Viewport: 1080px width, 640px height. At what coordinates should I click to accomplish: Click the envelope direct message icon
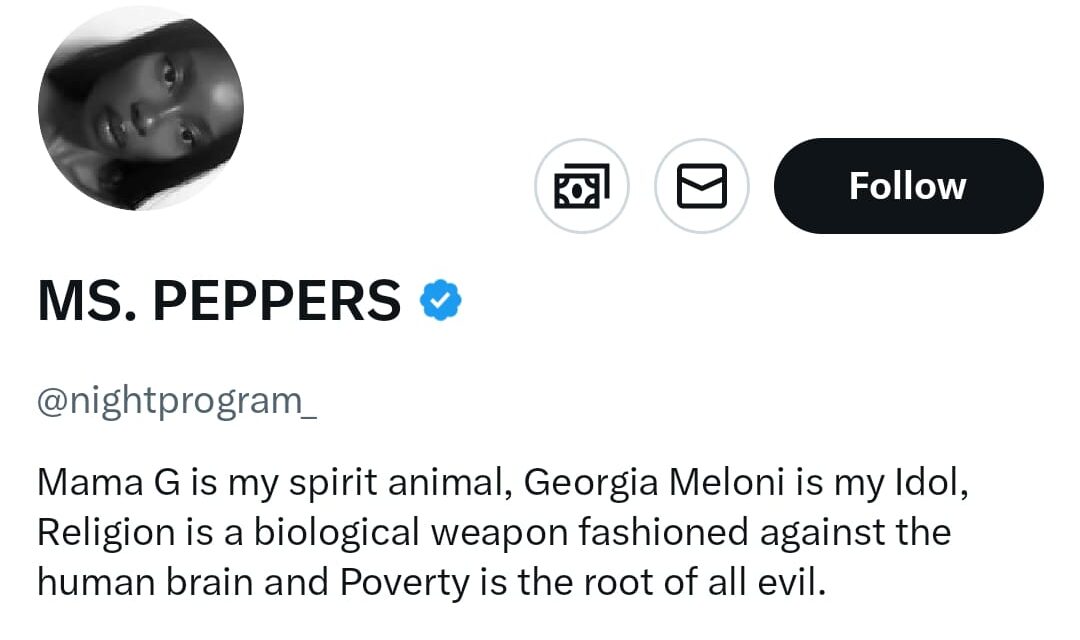point(701,186)
